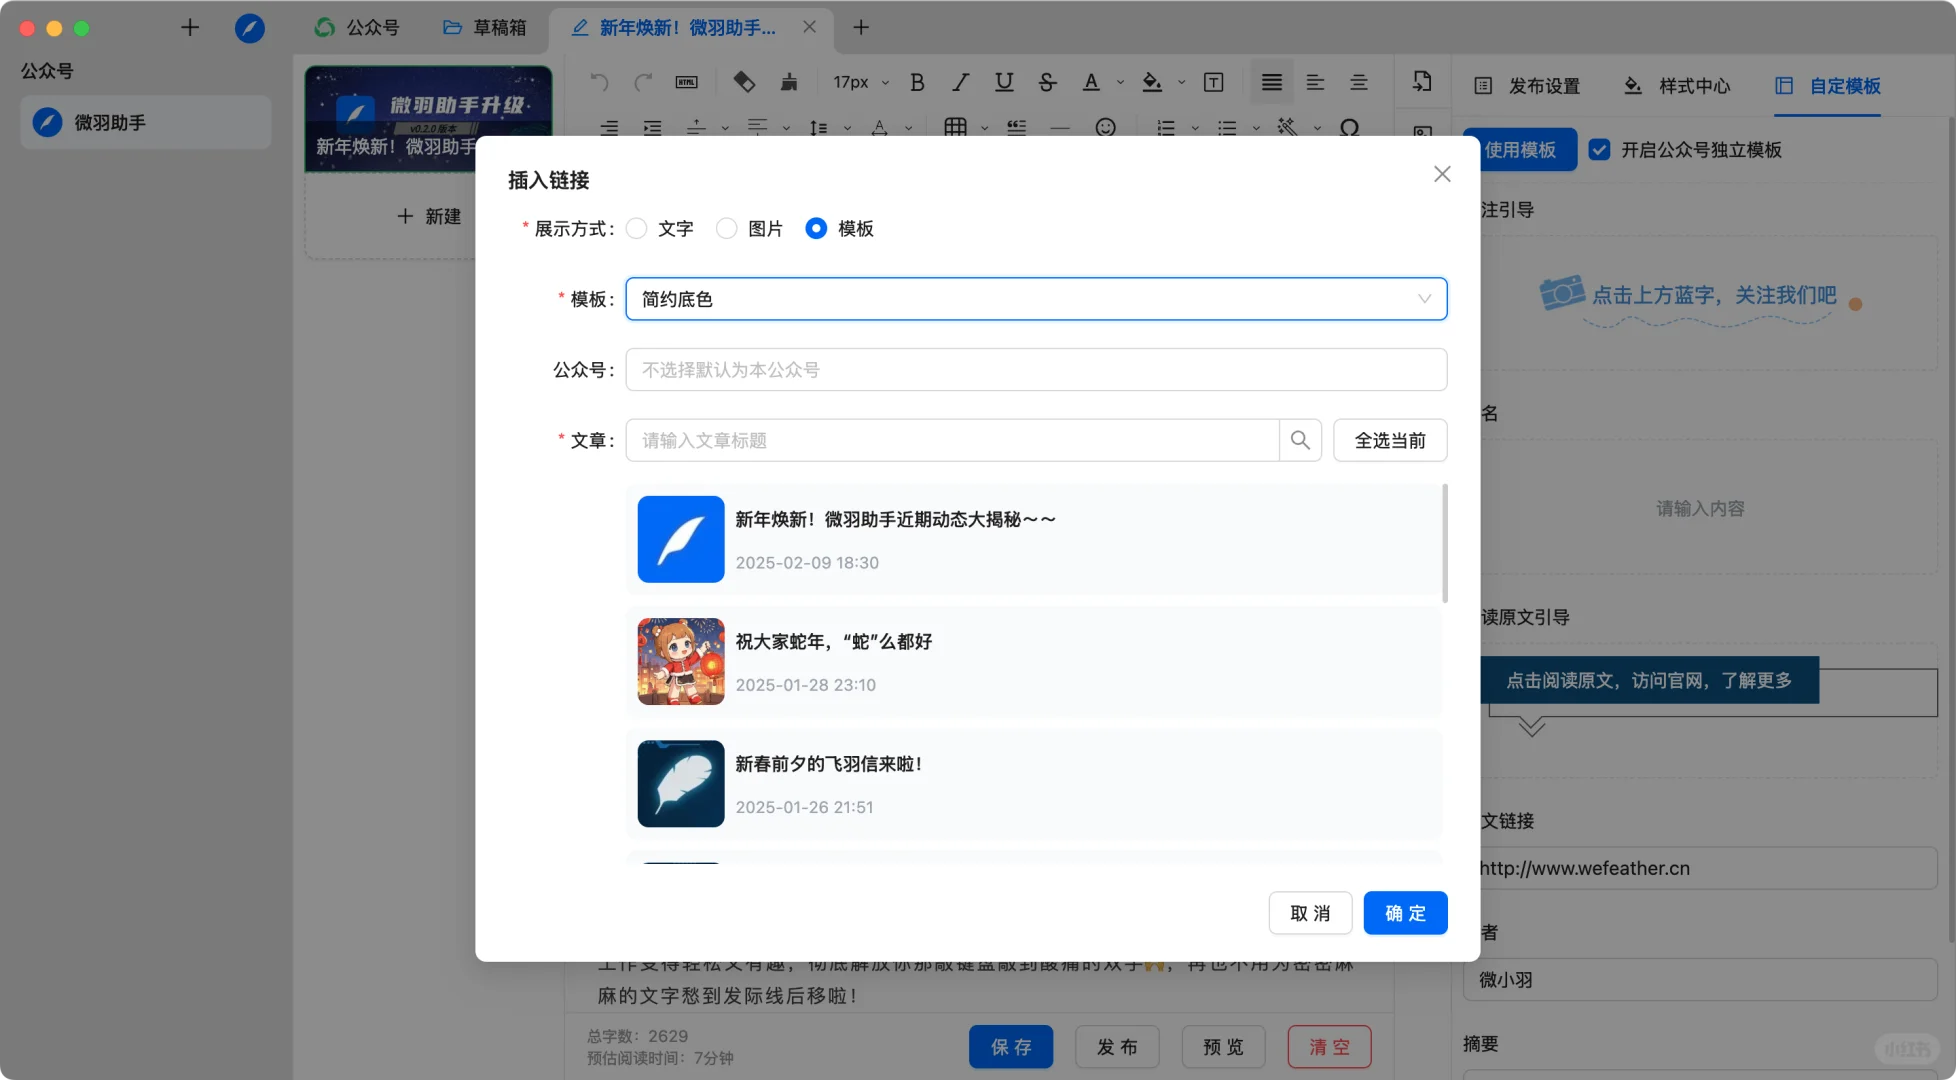
Task: Click the format painter brush icon
Action: 788,82
